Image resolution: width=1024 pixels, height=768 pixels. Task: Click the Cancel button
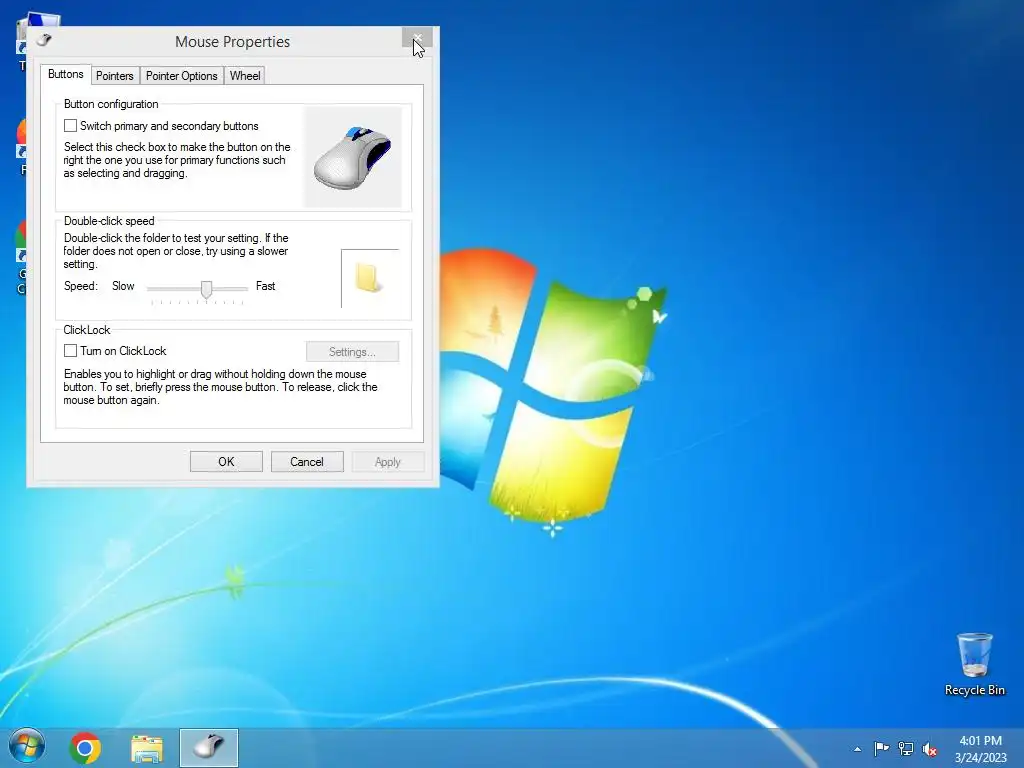307,462
